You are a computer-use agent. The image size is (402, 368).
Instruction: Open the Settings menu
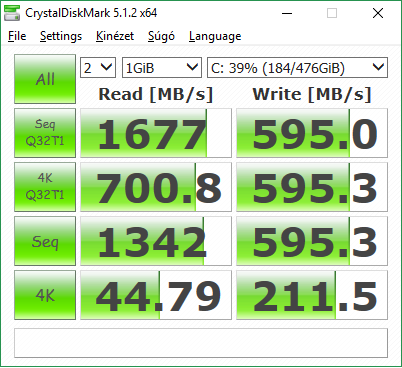coord(61,36)
